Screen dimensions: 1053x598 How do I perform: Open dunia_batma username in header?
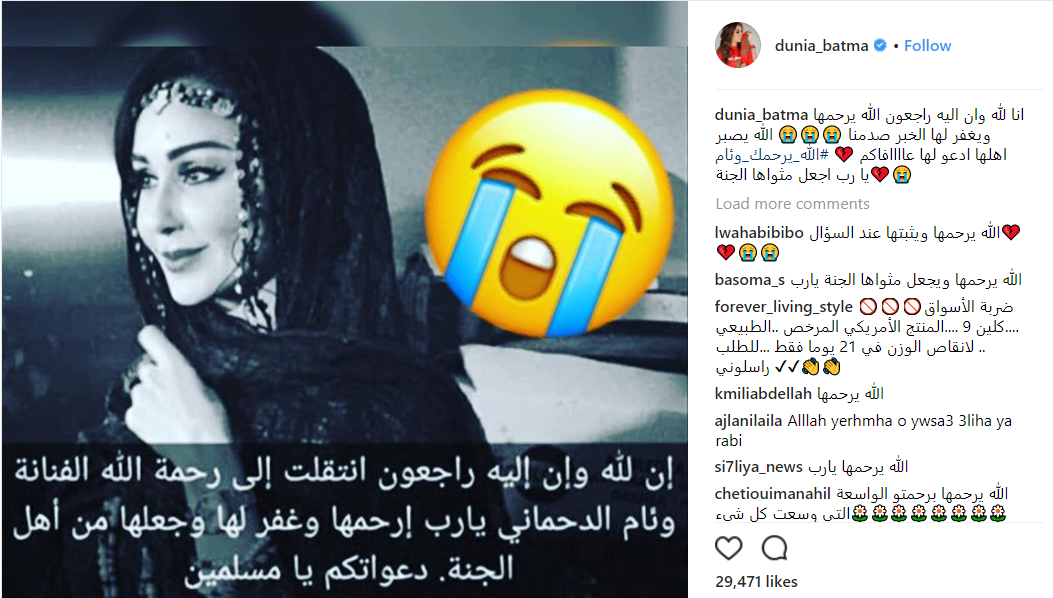821,46
